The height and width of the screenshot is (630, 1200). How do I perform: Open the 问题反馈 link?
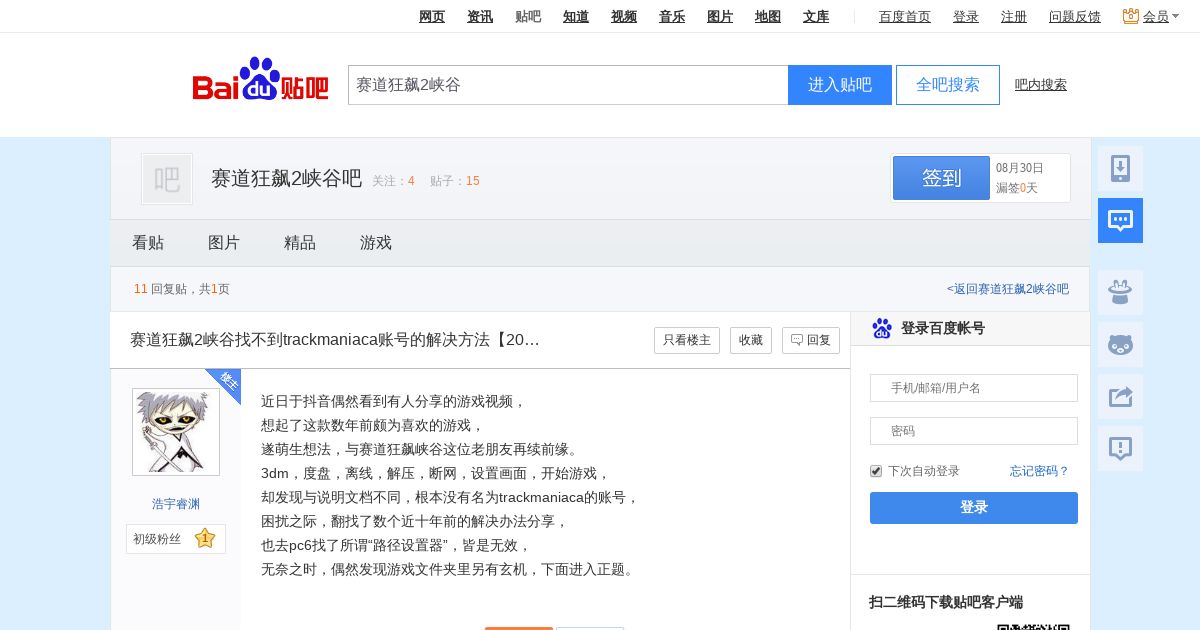coord(1075,16)
